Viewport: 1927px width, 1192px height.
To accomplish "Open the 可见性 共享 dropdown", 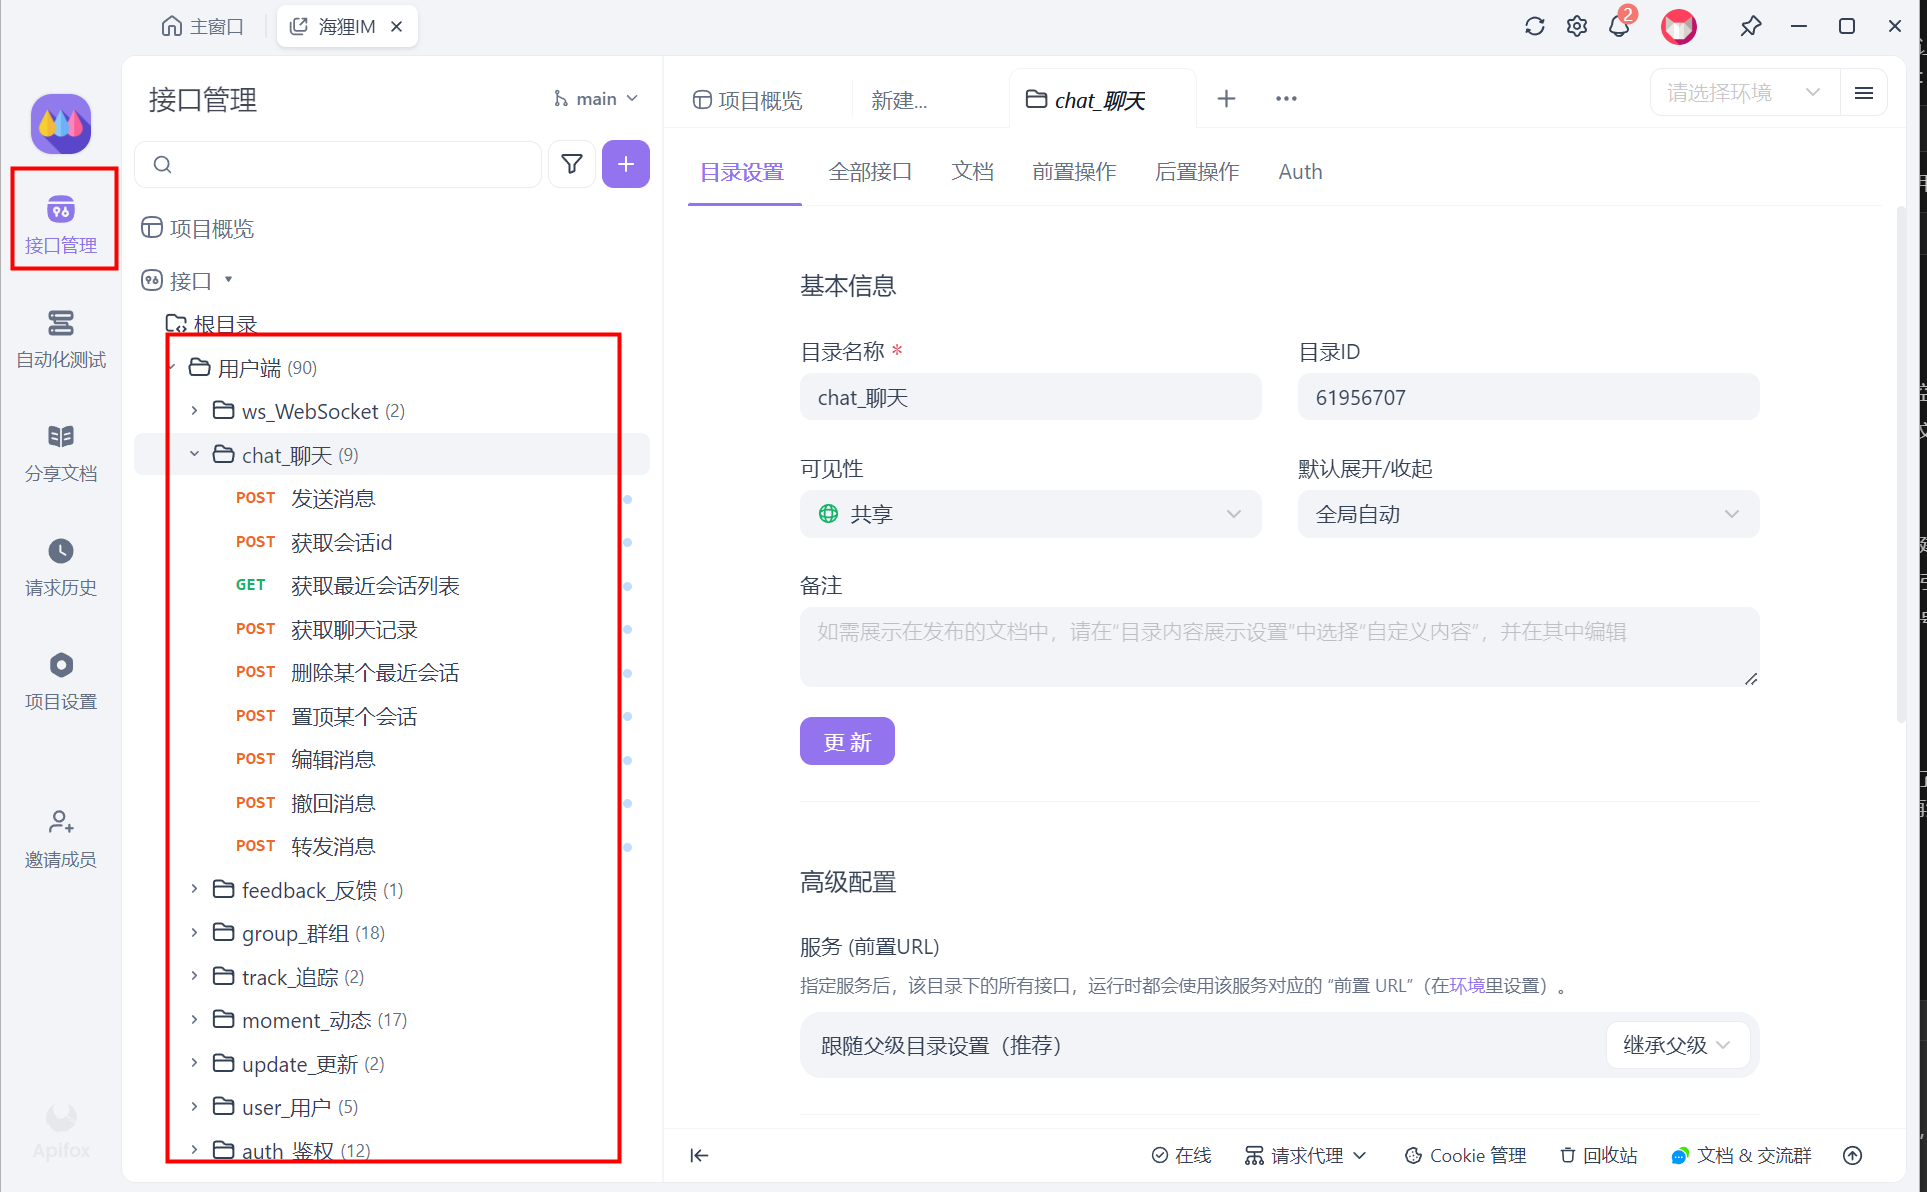I will pyautogui.click(x=1030, y=514).
